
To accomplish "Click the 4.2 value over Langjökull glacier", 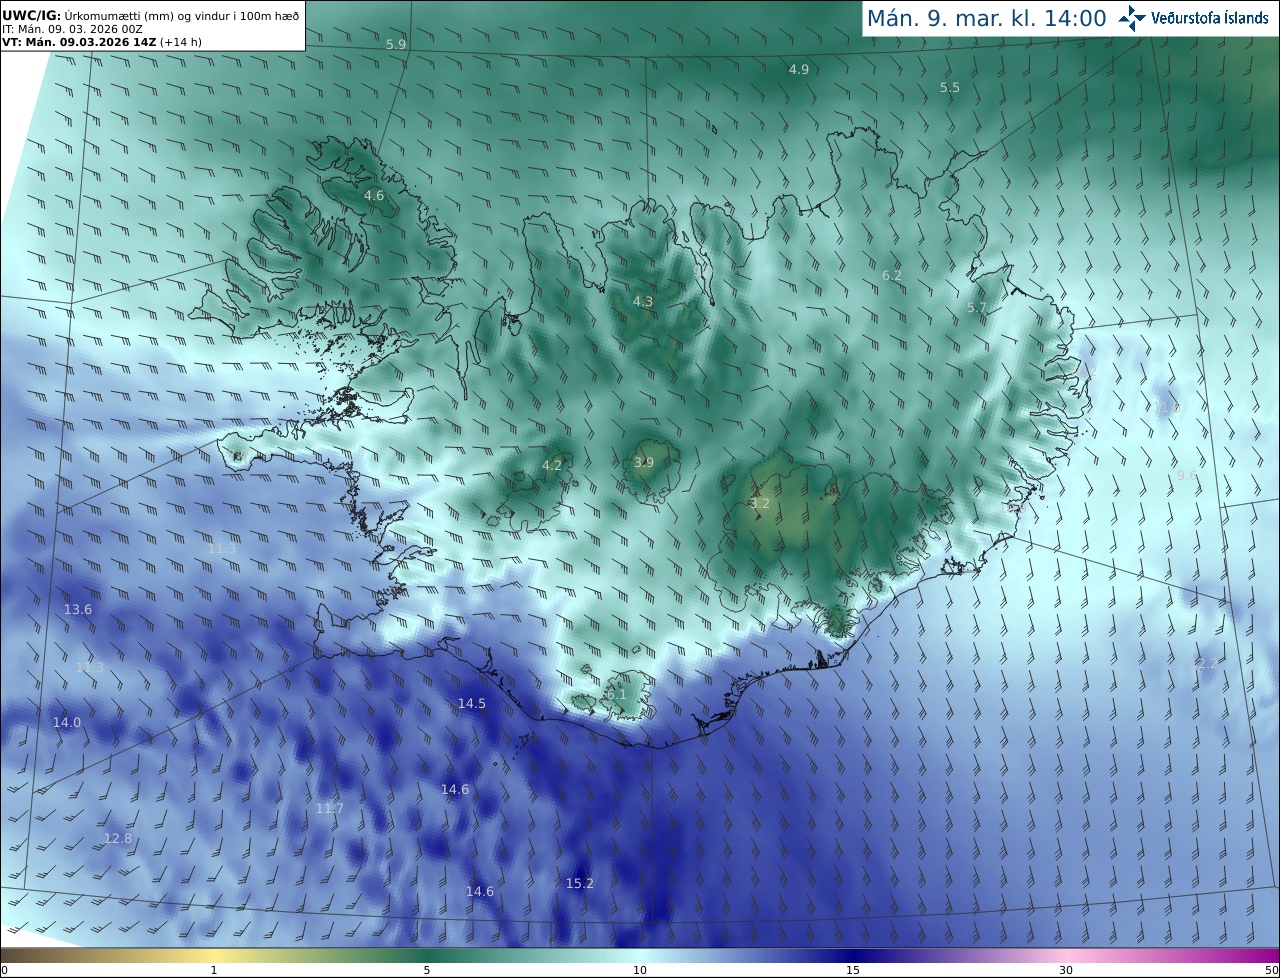I will 552,465.
